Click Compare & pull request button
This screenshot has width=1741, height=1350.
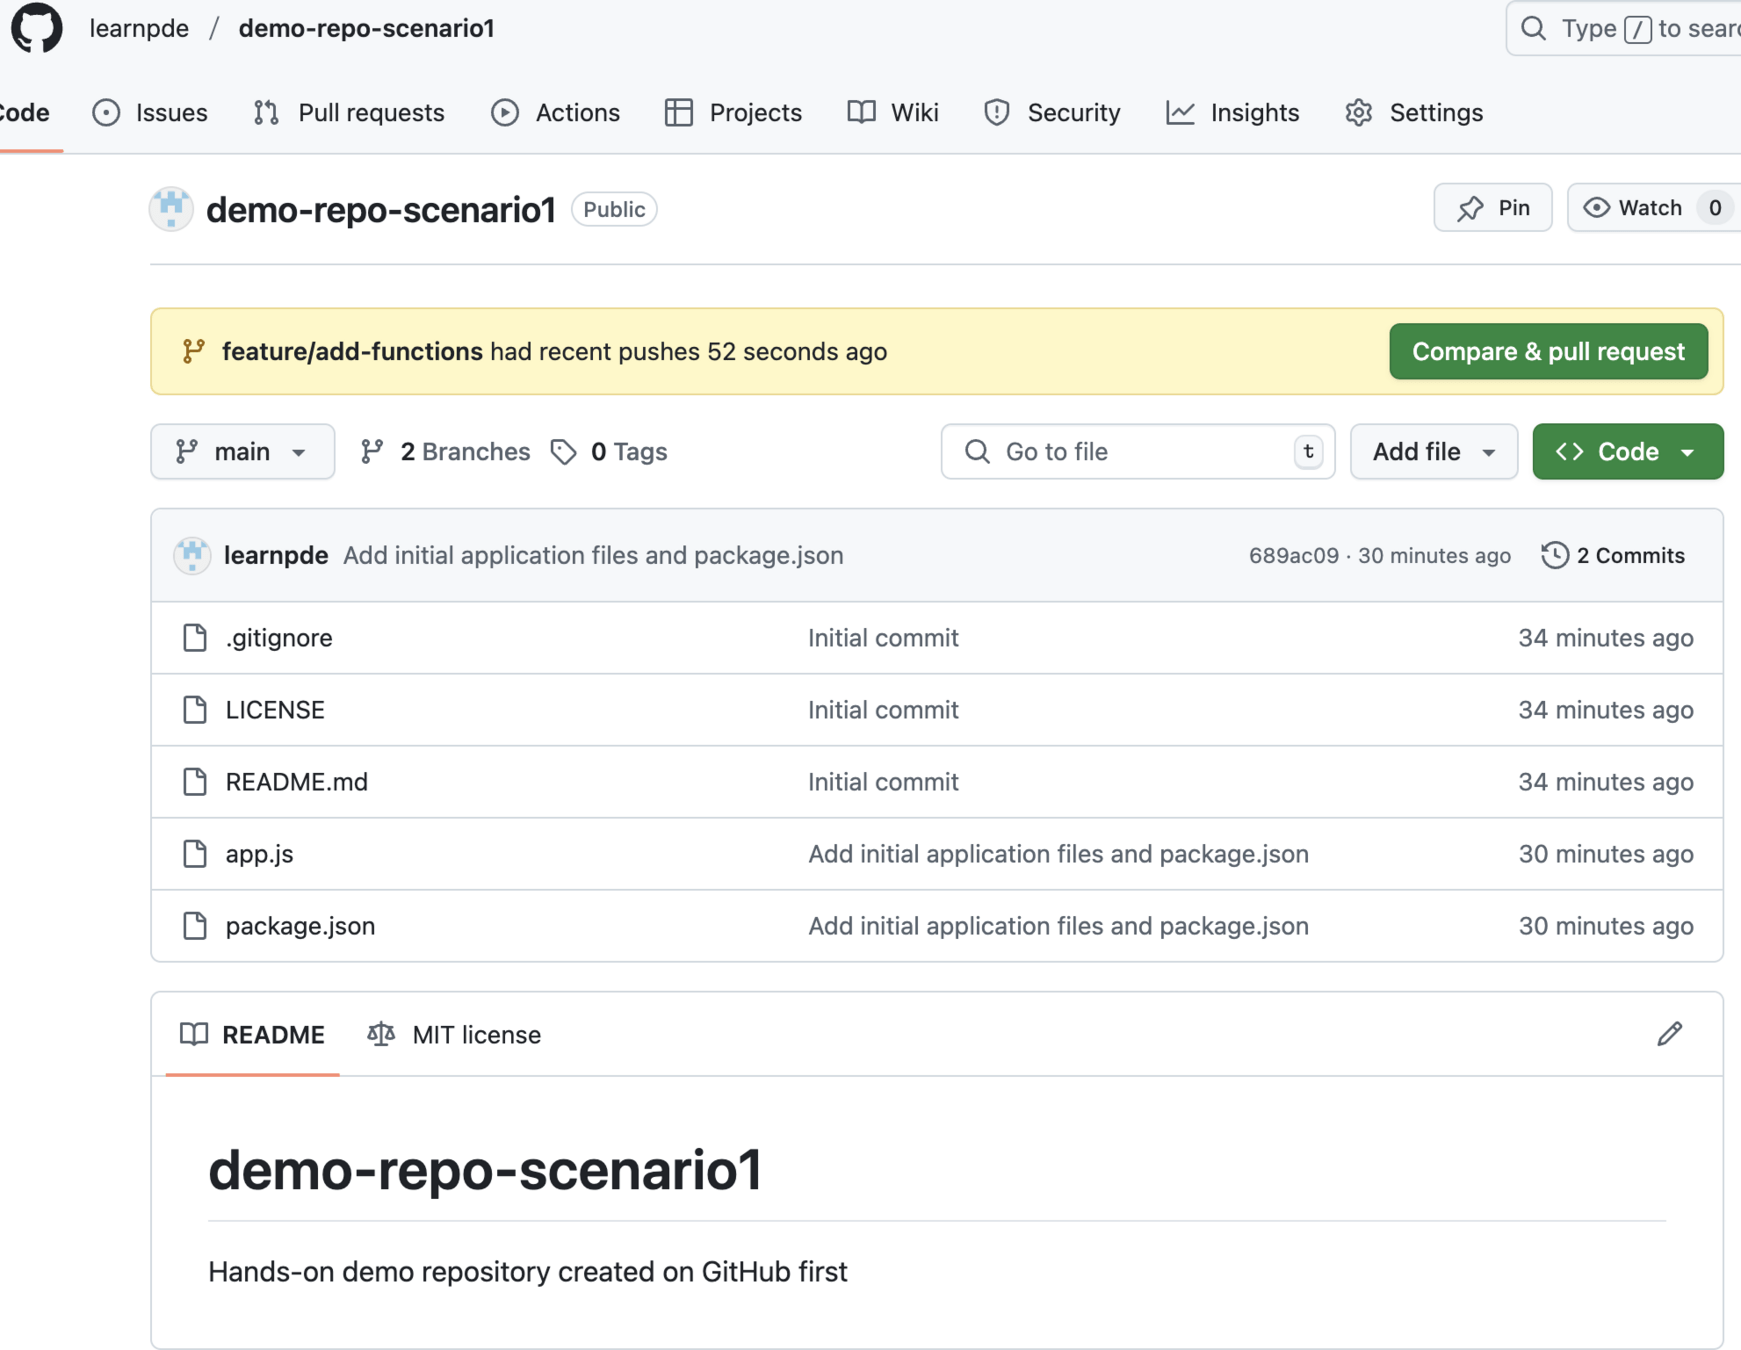tap(1548, 351)
